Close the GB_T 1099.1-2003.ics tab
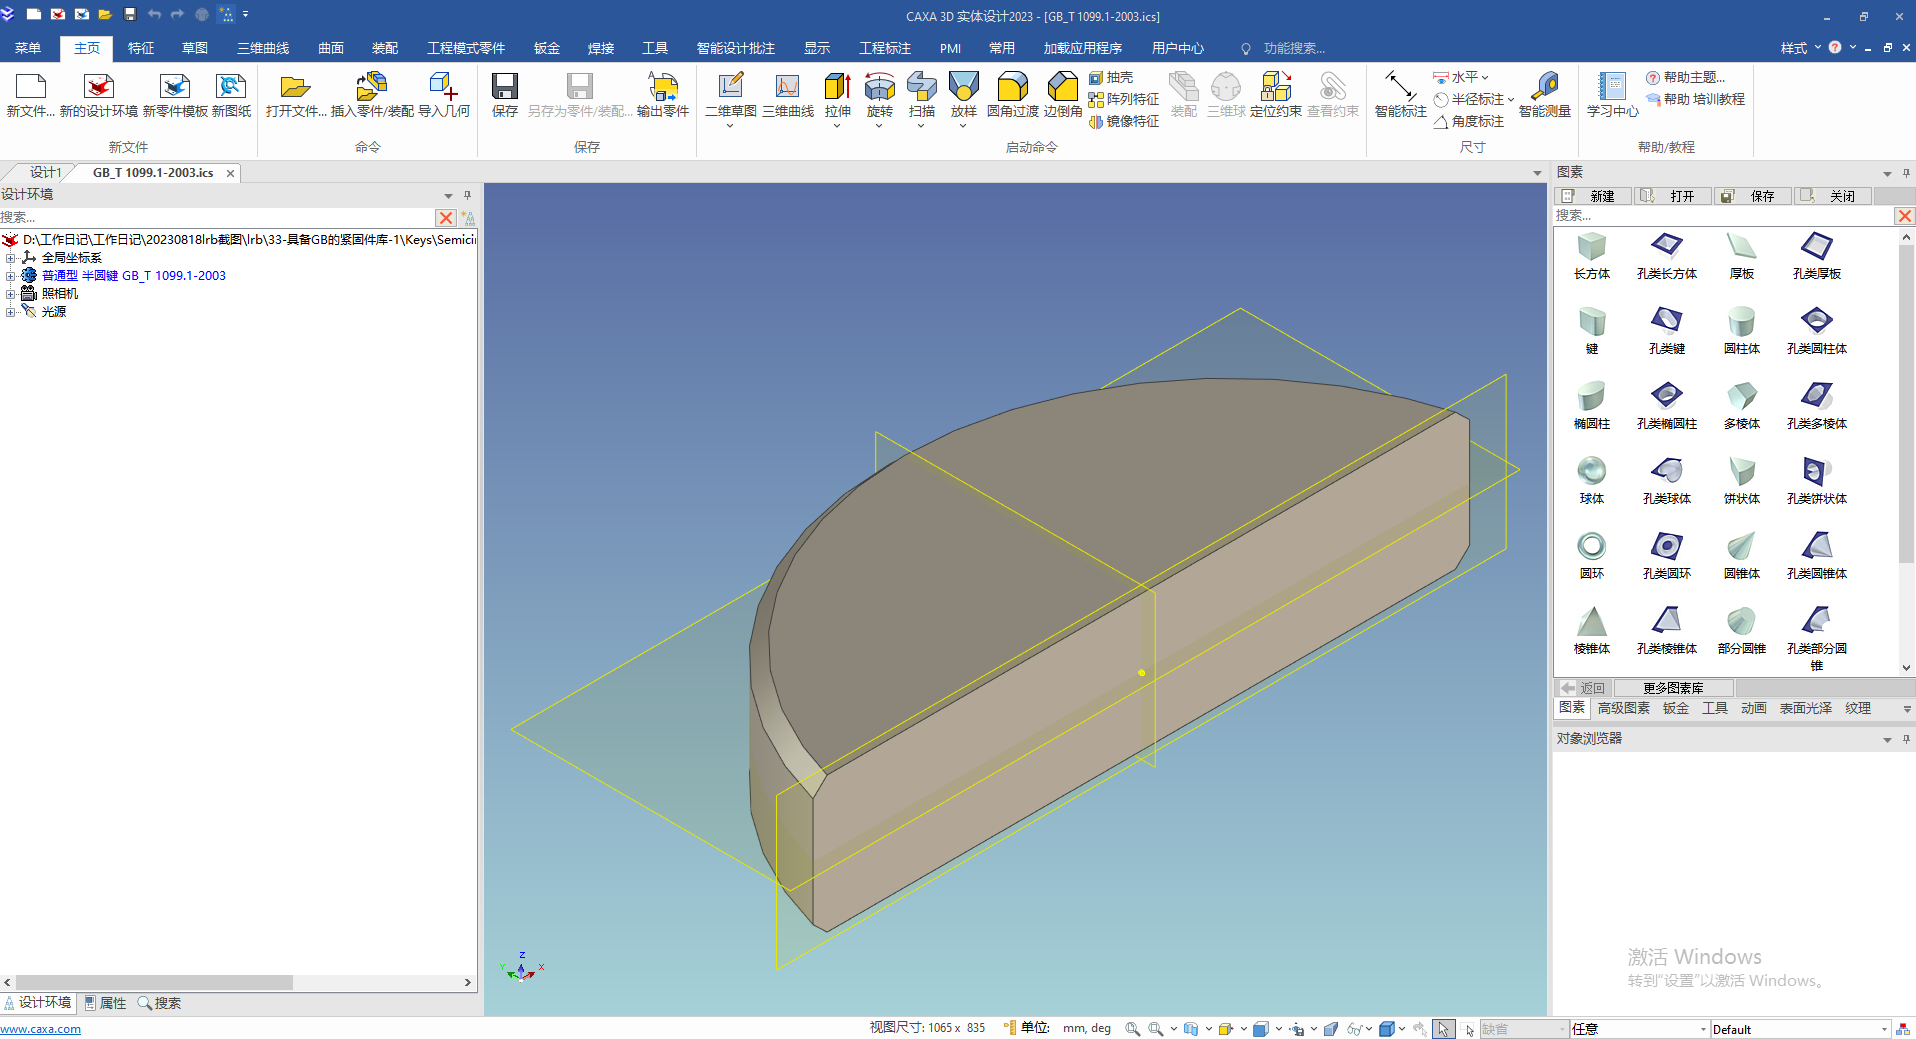Screen dimensions: 1916x1039 pos(230,173)
